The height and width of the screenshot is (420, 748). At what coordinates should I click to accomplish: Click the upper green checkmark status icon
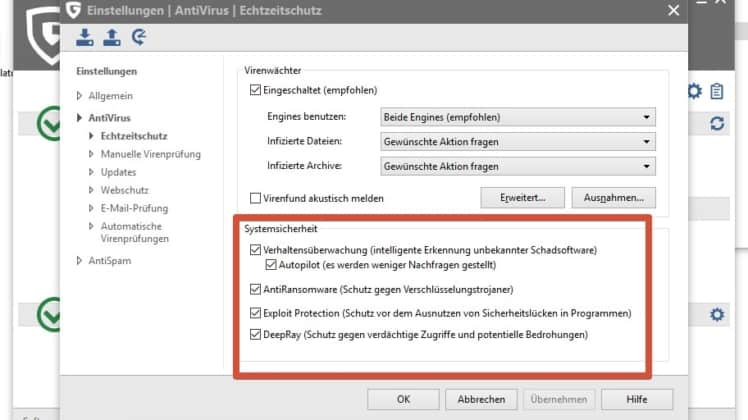click(x=49, y=124)
